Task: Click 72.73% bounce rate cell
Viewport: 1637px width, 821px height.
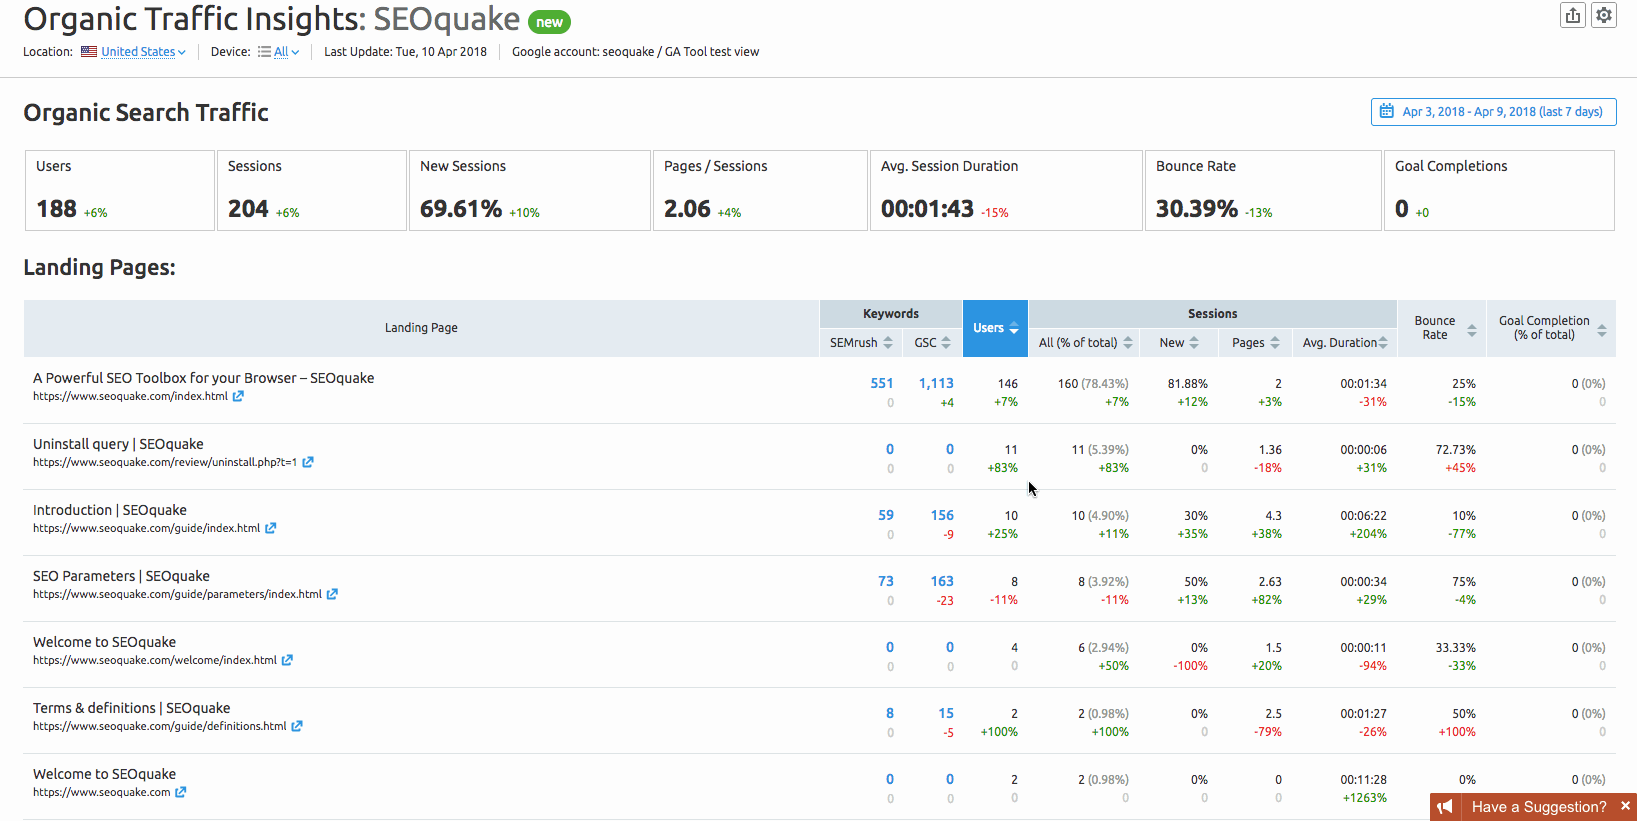Action: click(x=1455, y=449)
